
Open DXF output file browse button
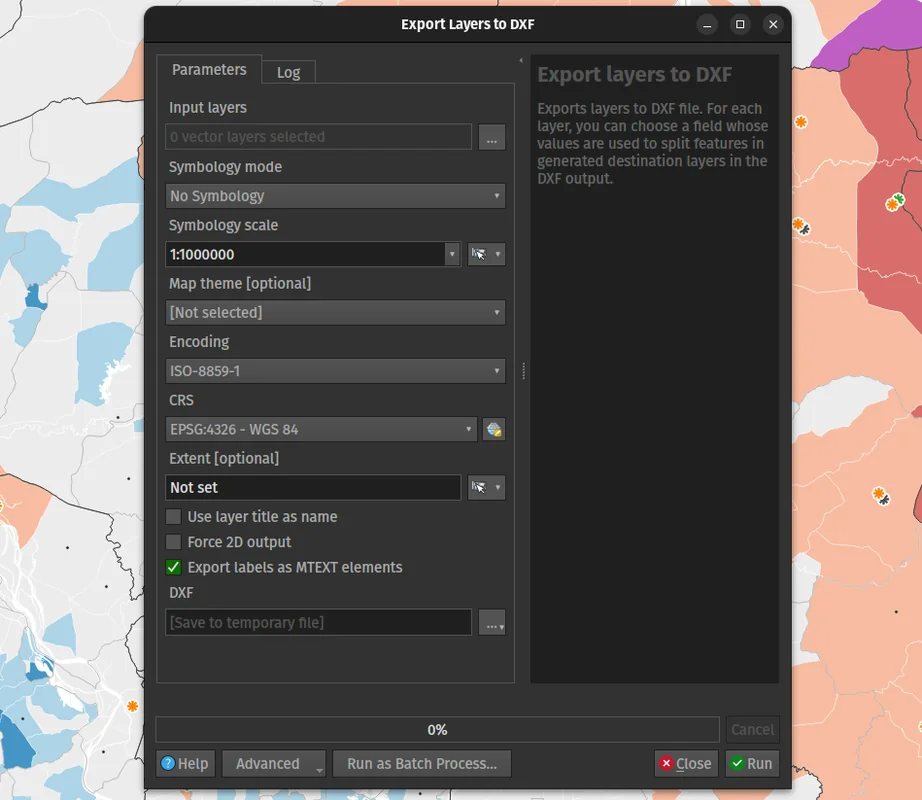point(491,623)
